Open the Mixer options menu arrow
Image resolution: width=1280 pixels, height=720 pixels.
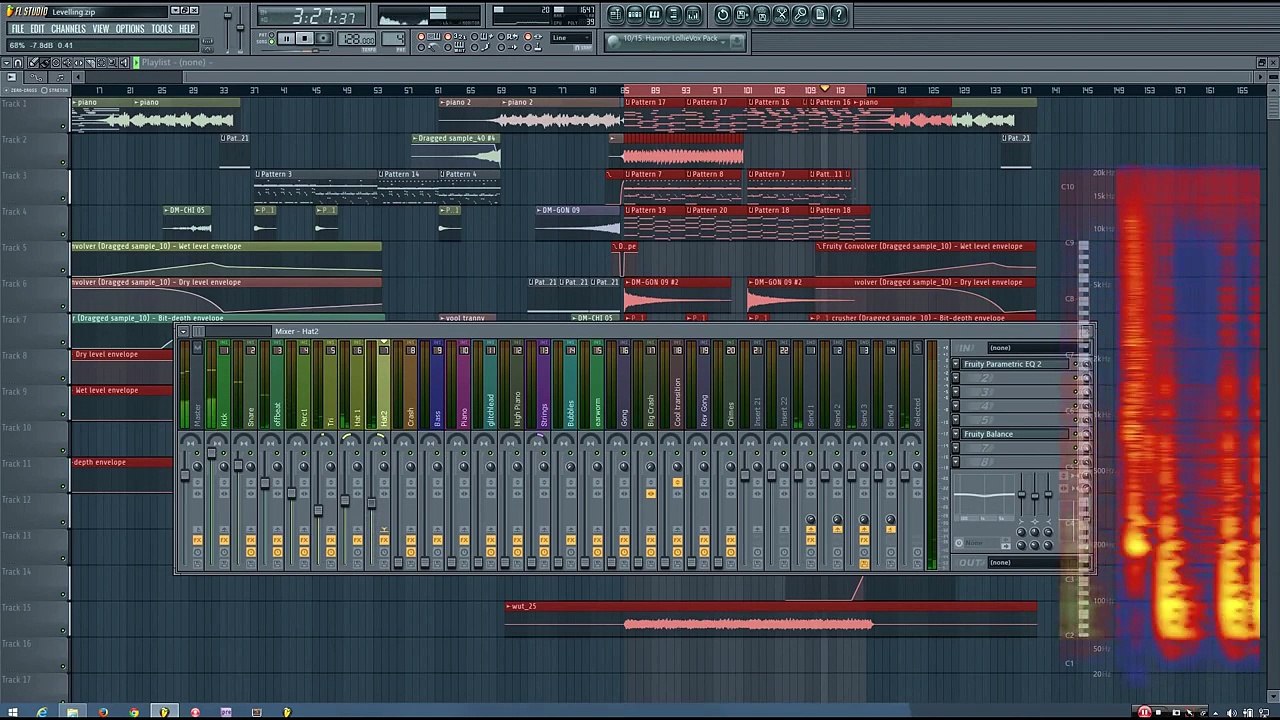(183, 331)
